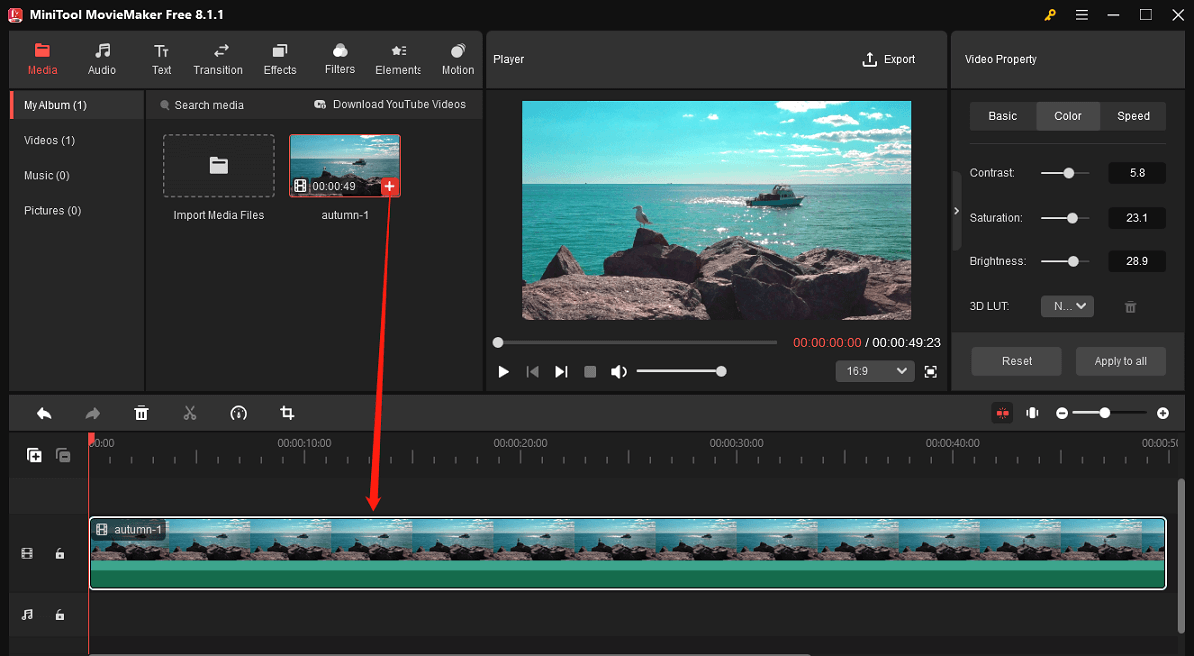The image size is (1194, 656).
Task: Click the timeline marker icon beside snap
Action: (1033, 413)
